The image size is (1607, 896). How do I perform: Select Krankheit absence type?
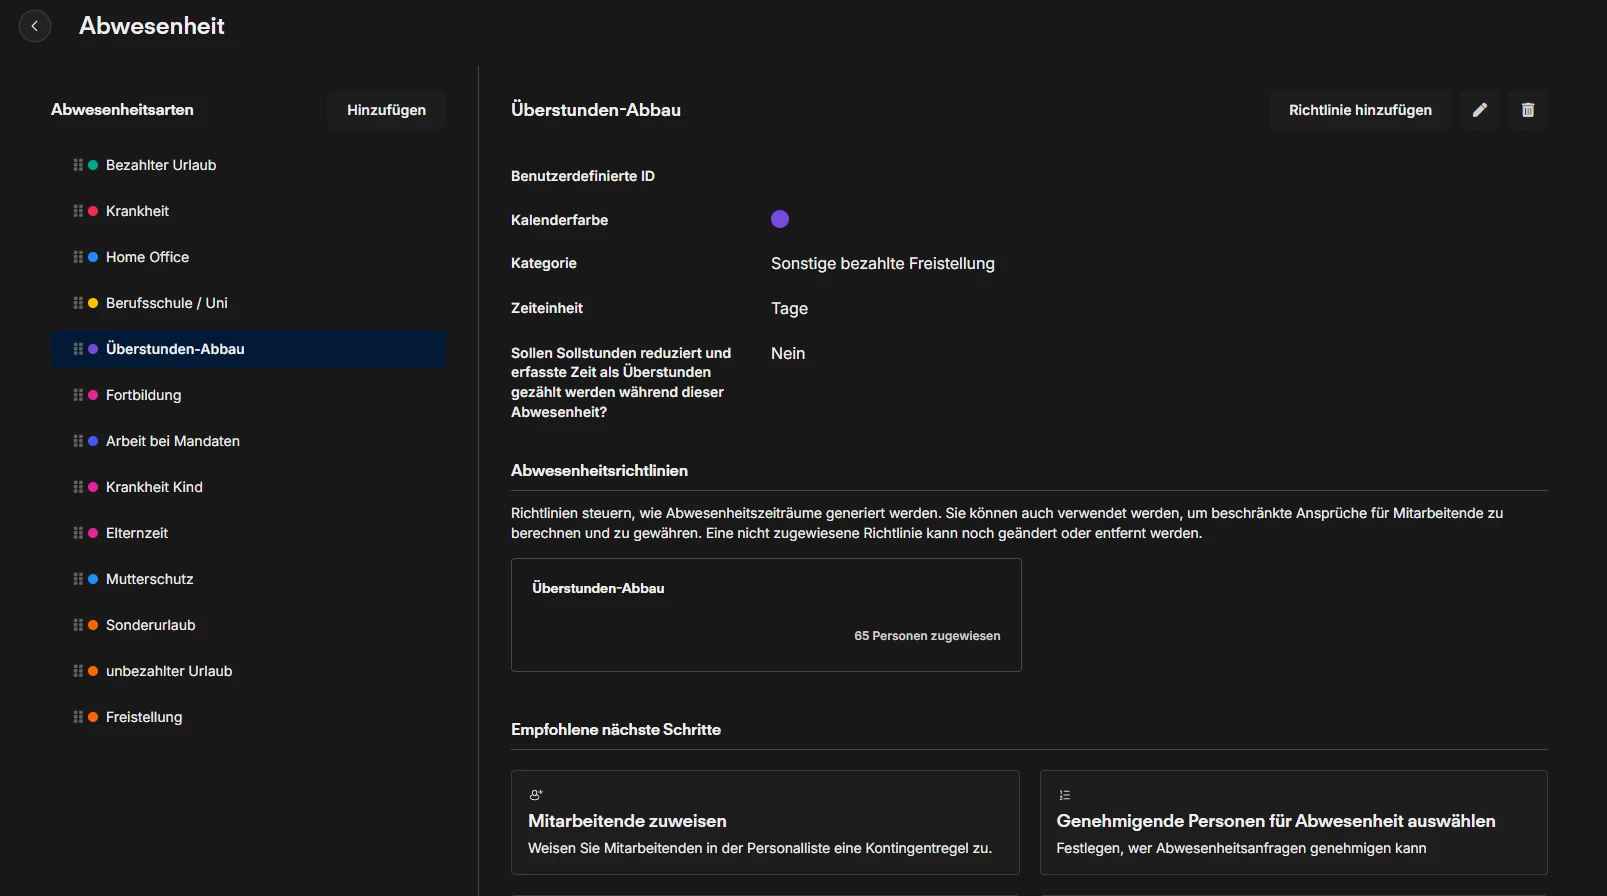pyautogui.click(x=248, y=211)
